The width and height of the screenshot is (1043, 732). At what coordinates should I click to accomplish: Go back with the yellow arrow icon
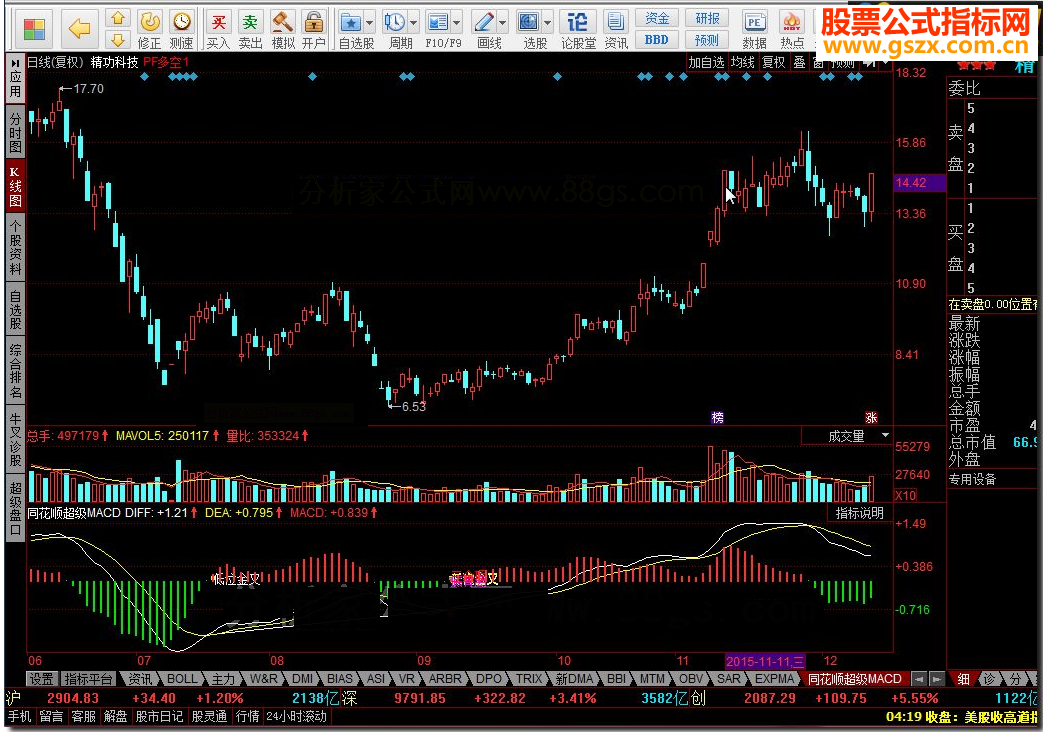point(80,29)
